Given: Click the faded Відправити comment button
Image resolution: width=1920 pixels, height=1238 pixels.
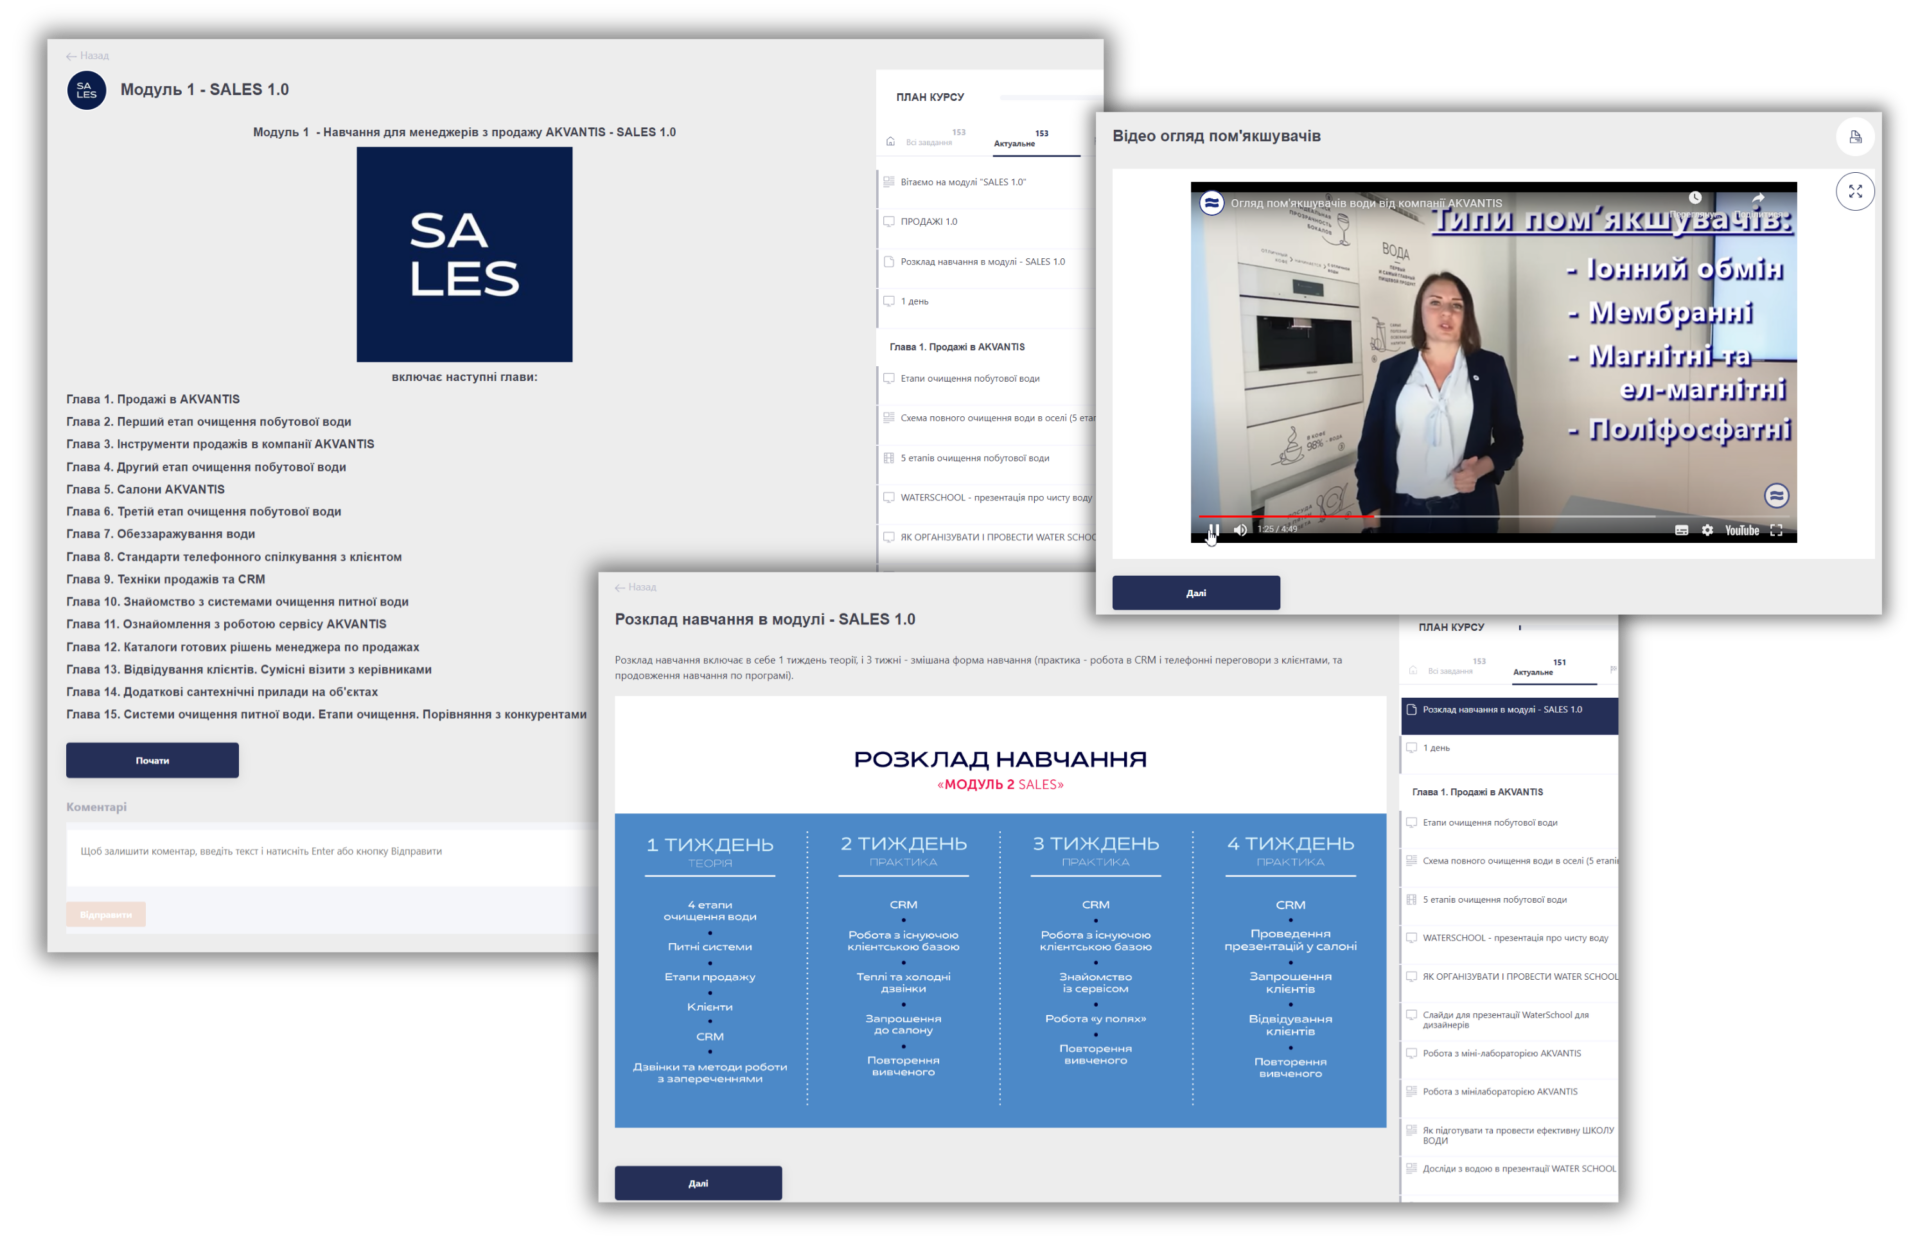Looking at the screenshot, I should click(106, 914).
